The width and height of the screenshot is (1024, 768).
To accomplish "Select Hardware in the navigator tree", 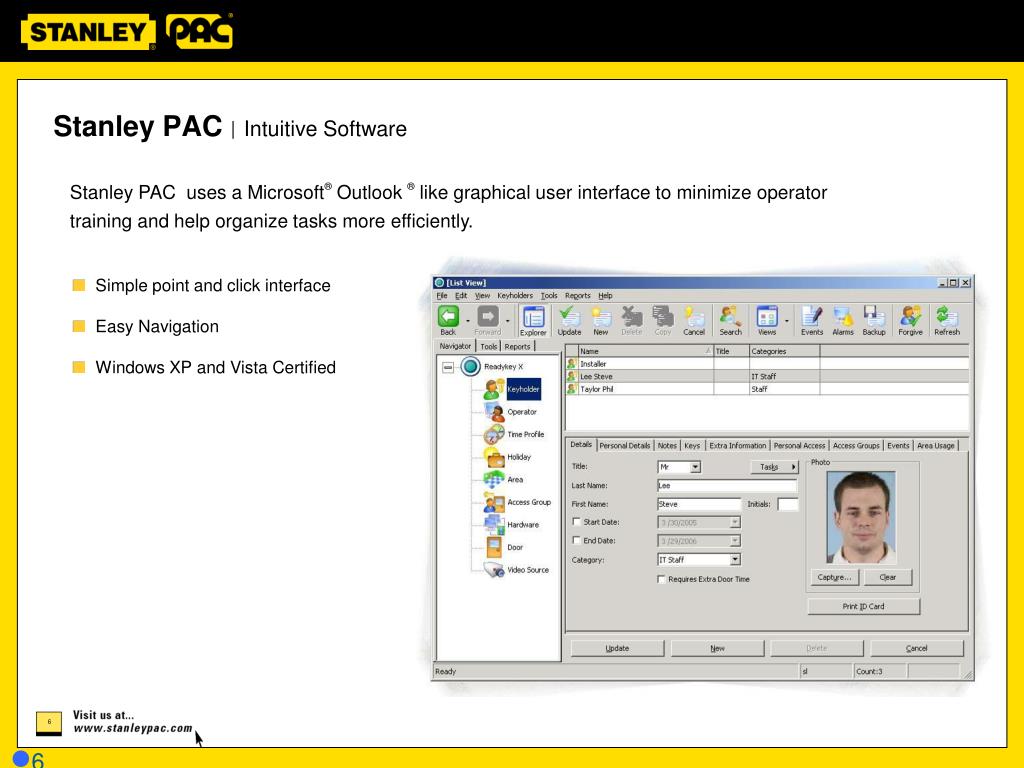I will 522,524.
